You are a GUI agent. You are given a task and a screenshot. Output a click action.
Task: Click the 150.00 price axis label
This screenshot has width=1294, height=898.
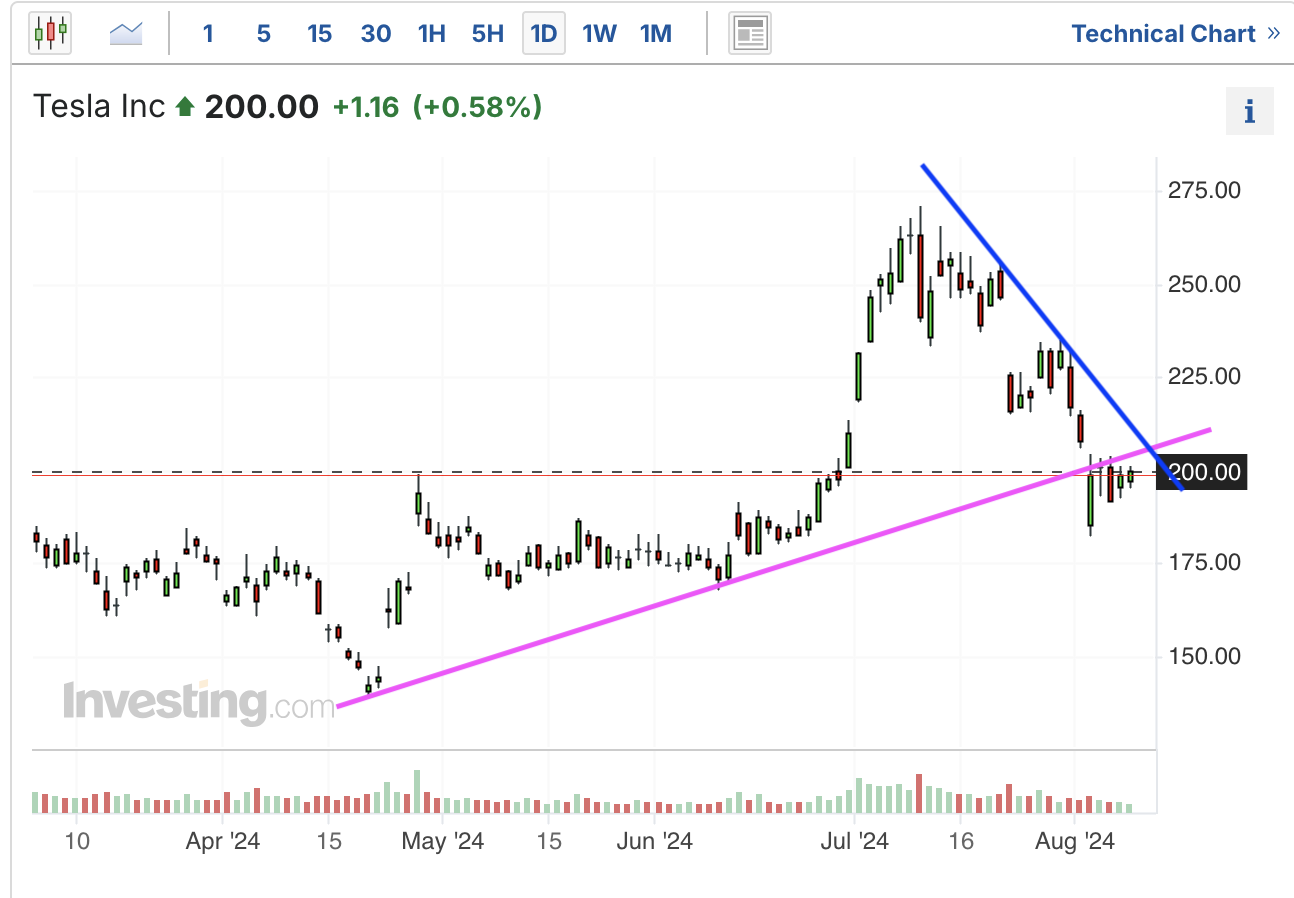tap(1204, 657)
